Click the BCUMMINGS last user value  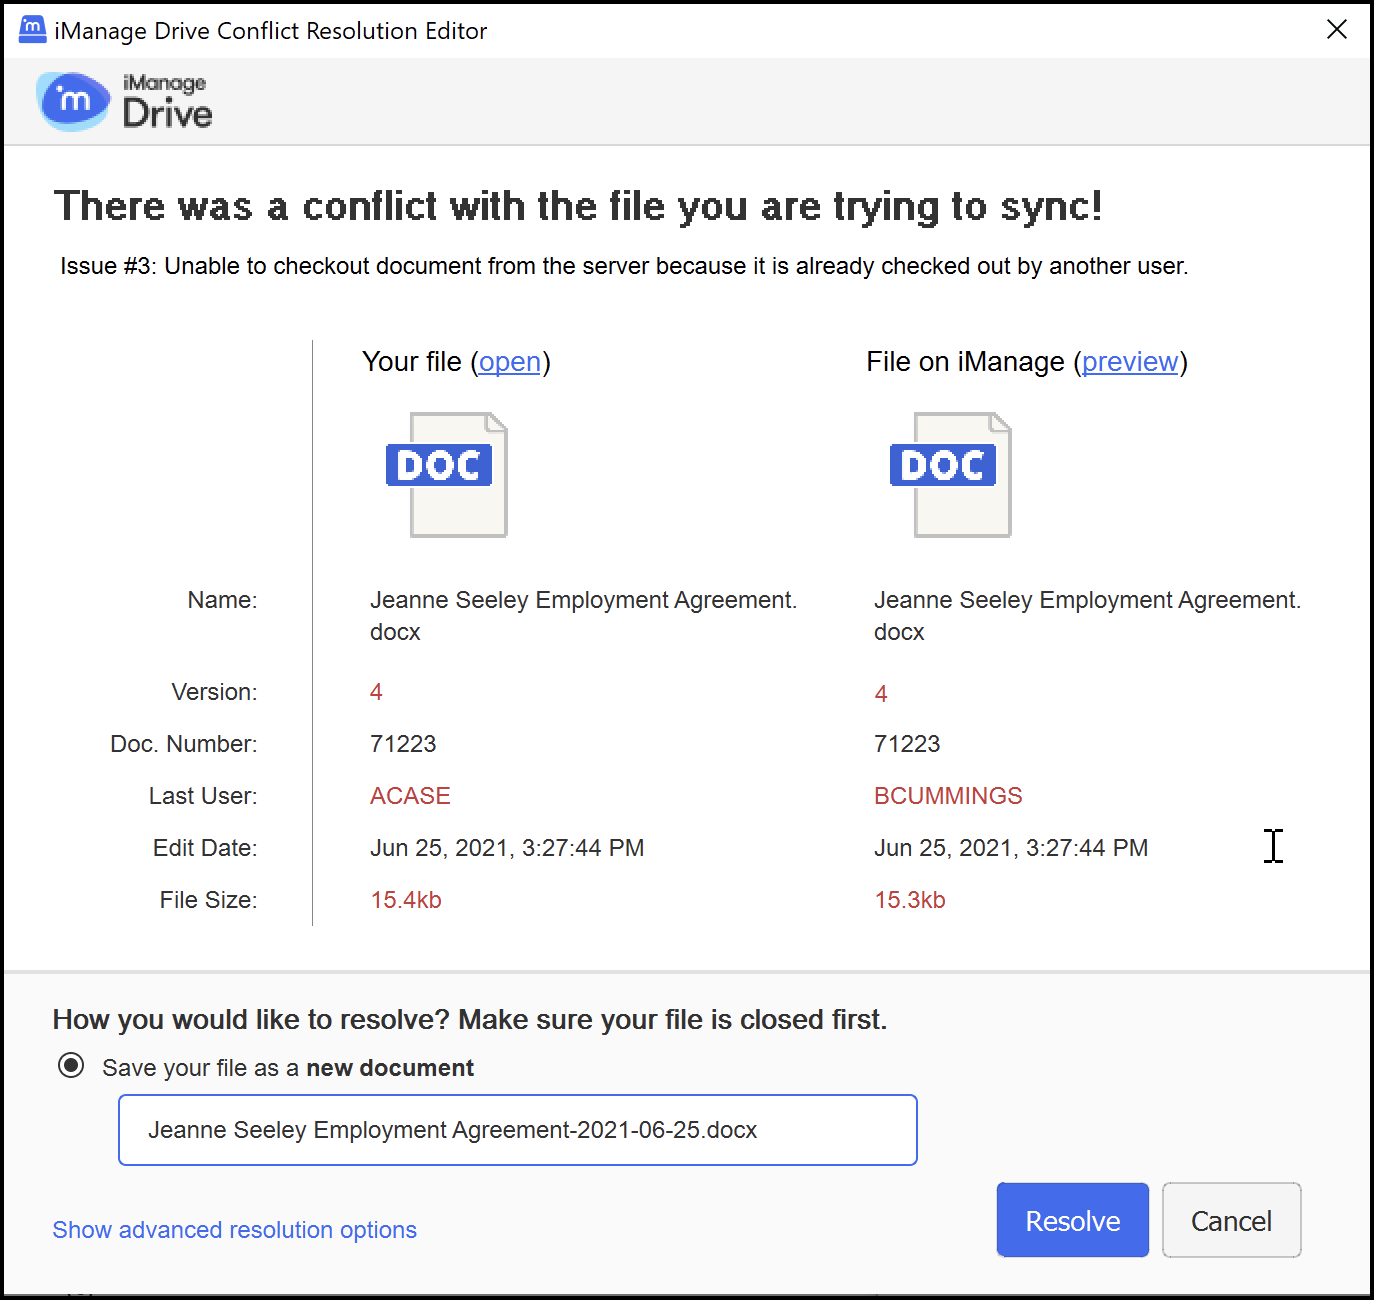tap(947, 796)
